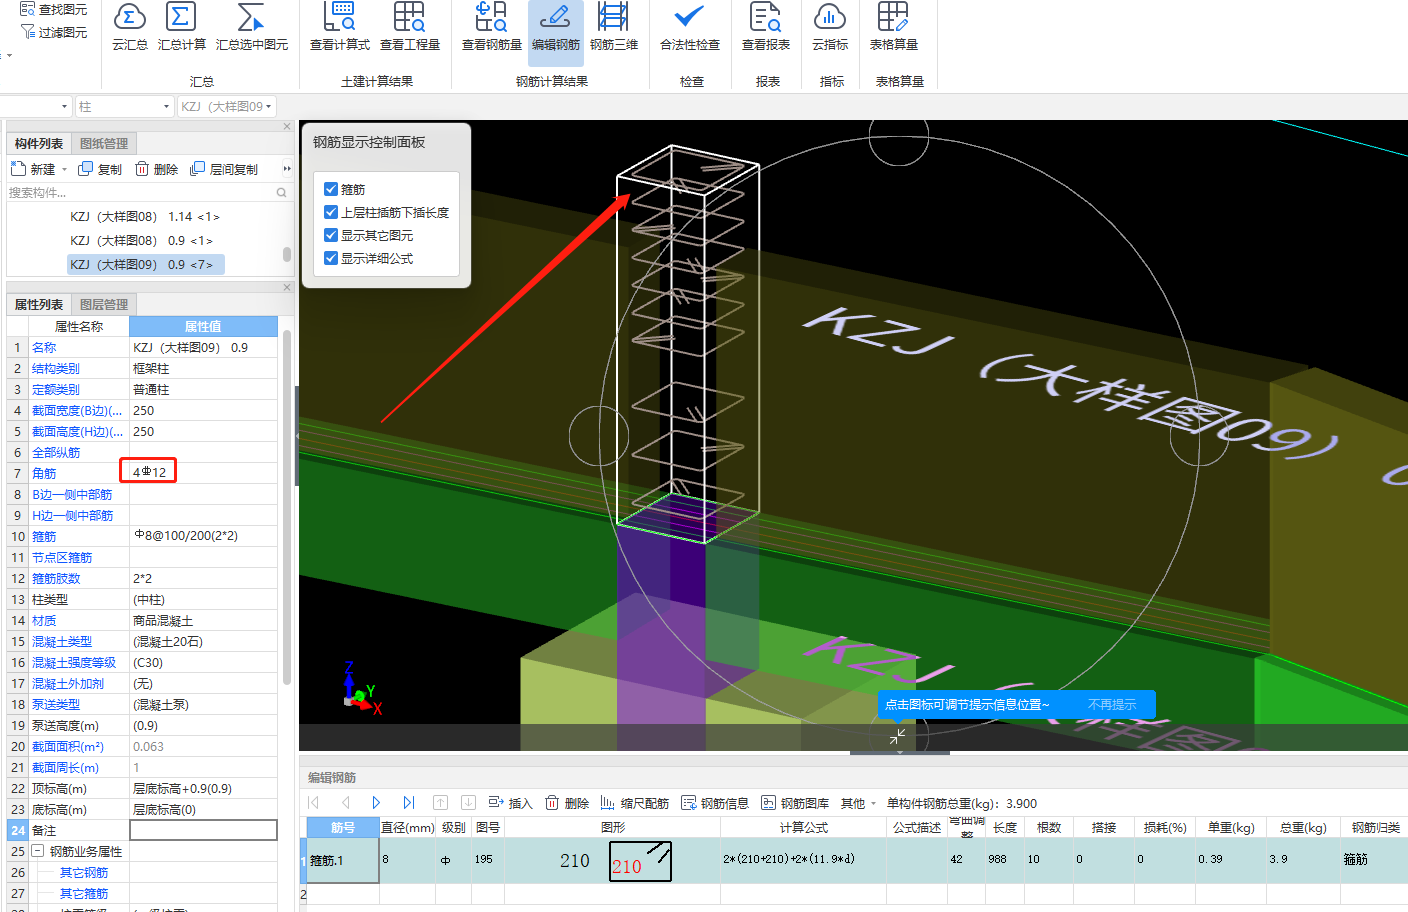Click the 备注 value input field
Viewport: 1408px width, 912px height.
tap(204, 830)
